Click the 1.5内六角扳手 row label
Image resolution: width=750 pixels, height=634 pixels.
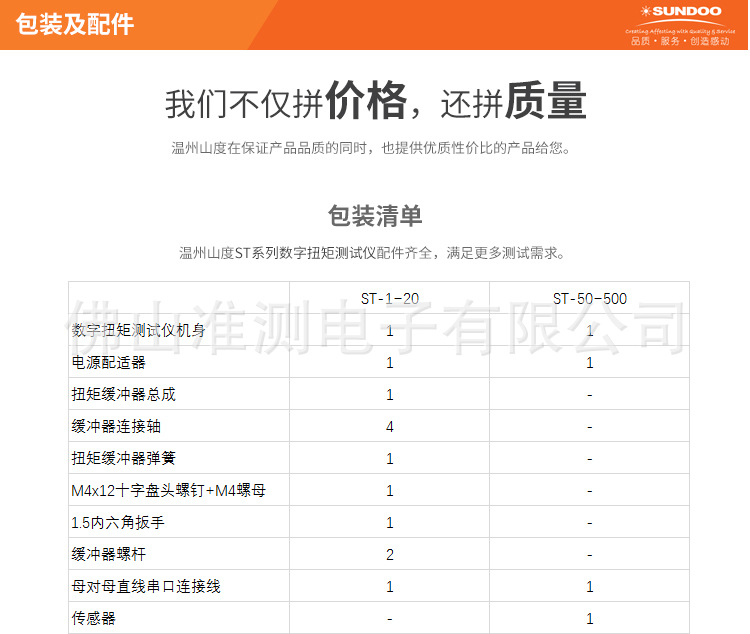coord(118,523)
